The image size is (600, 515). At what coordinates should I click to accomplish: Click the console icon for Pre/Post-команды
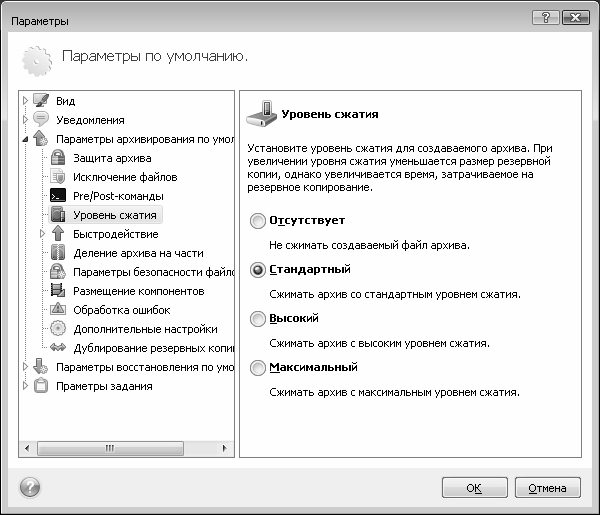58,196
